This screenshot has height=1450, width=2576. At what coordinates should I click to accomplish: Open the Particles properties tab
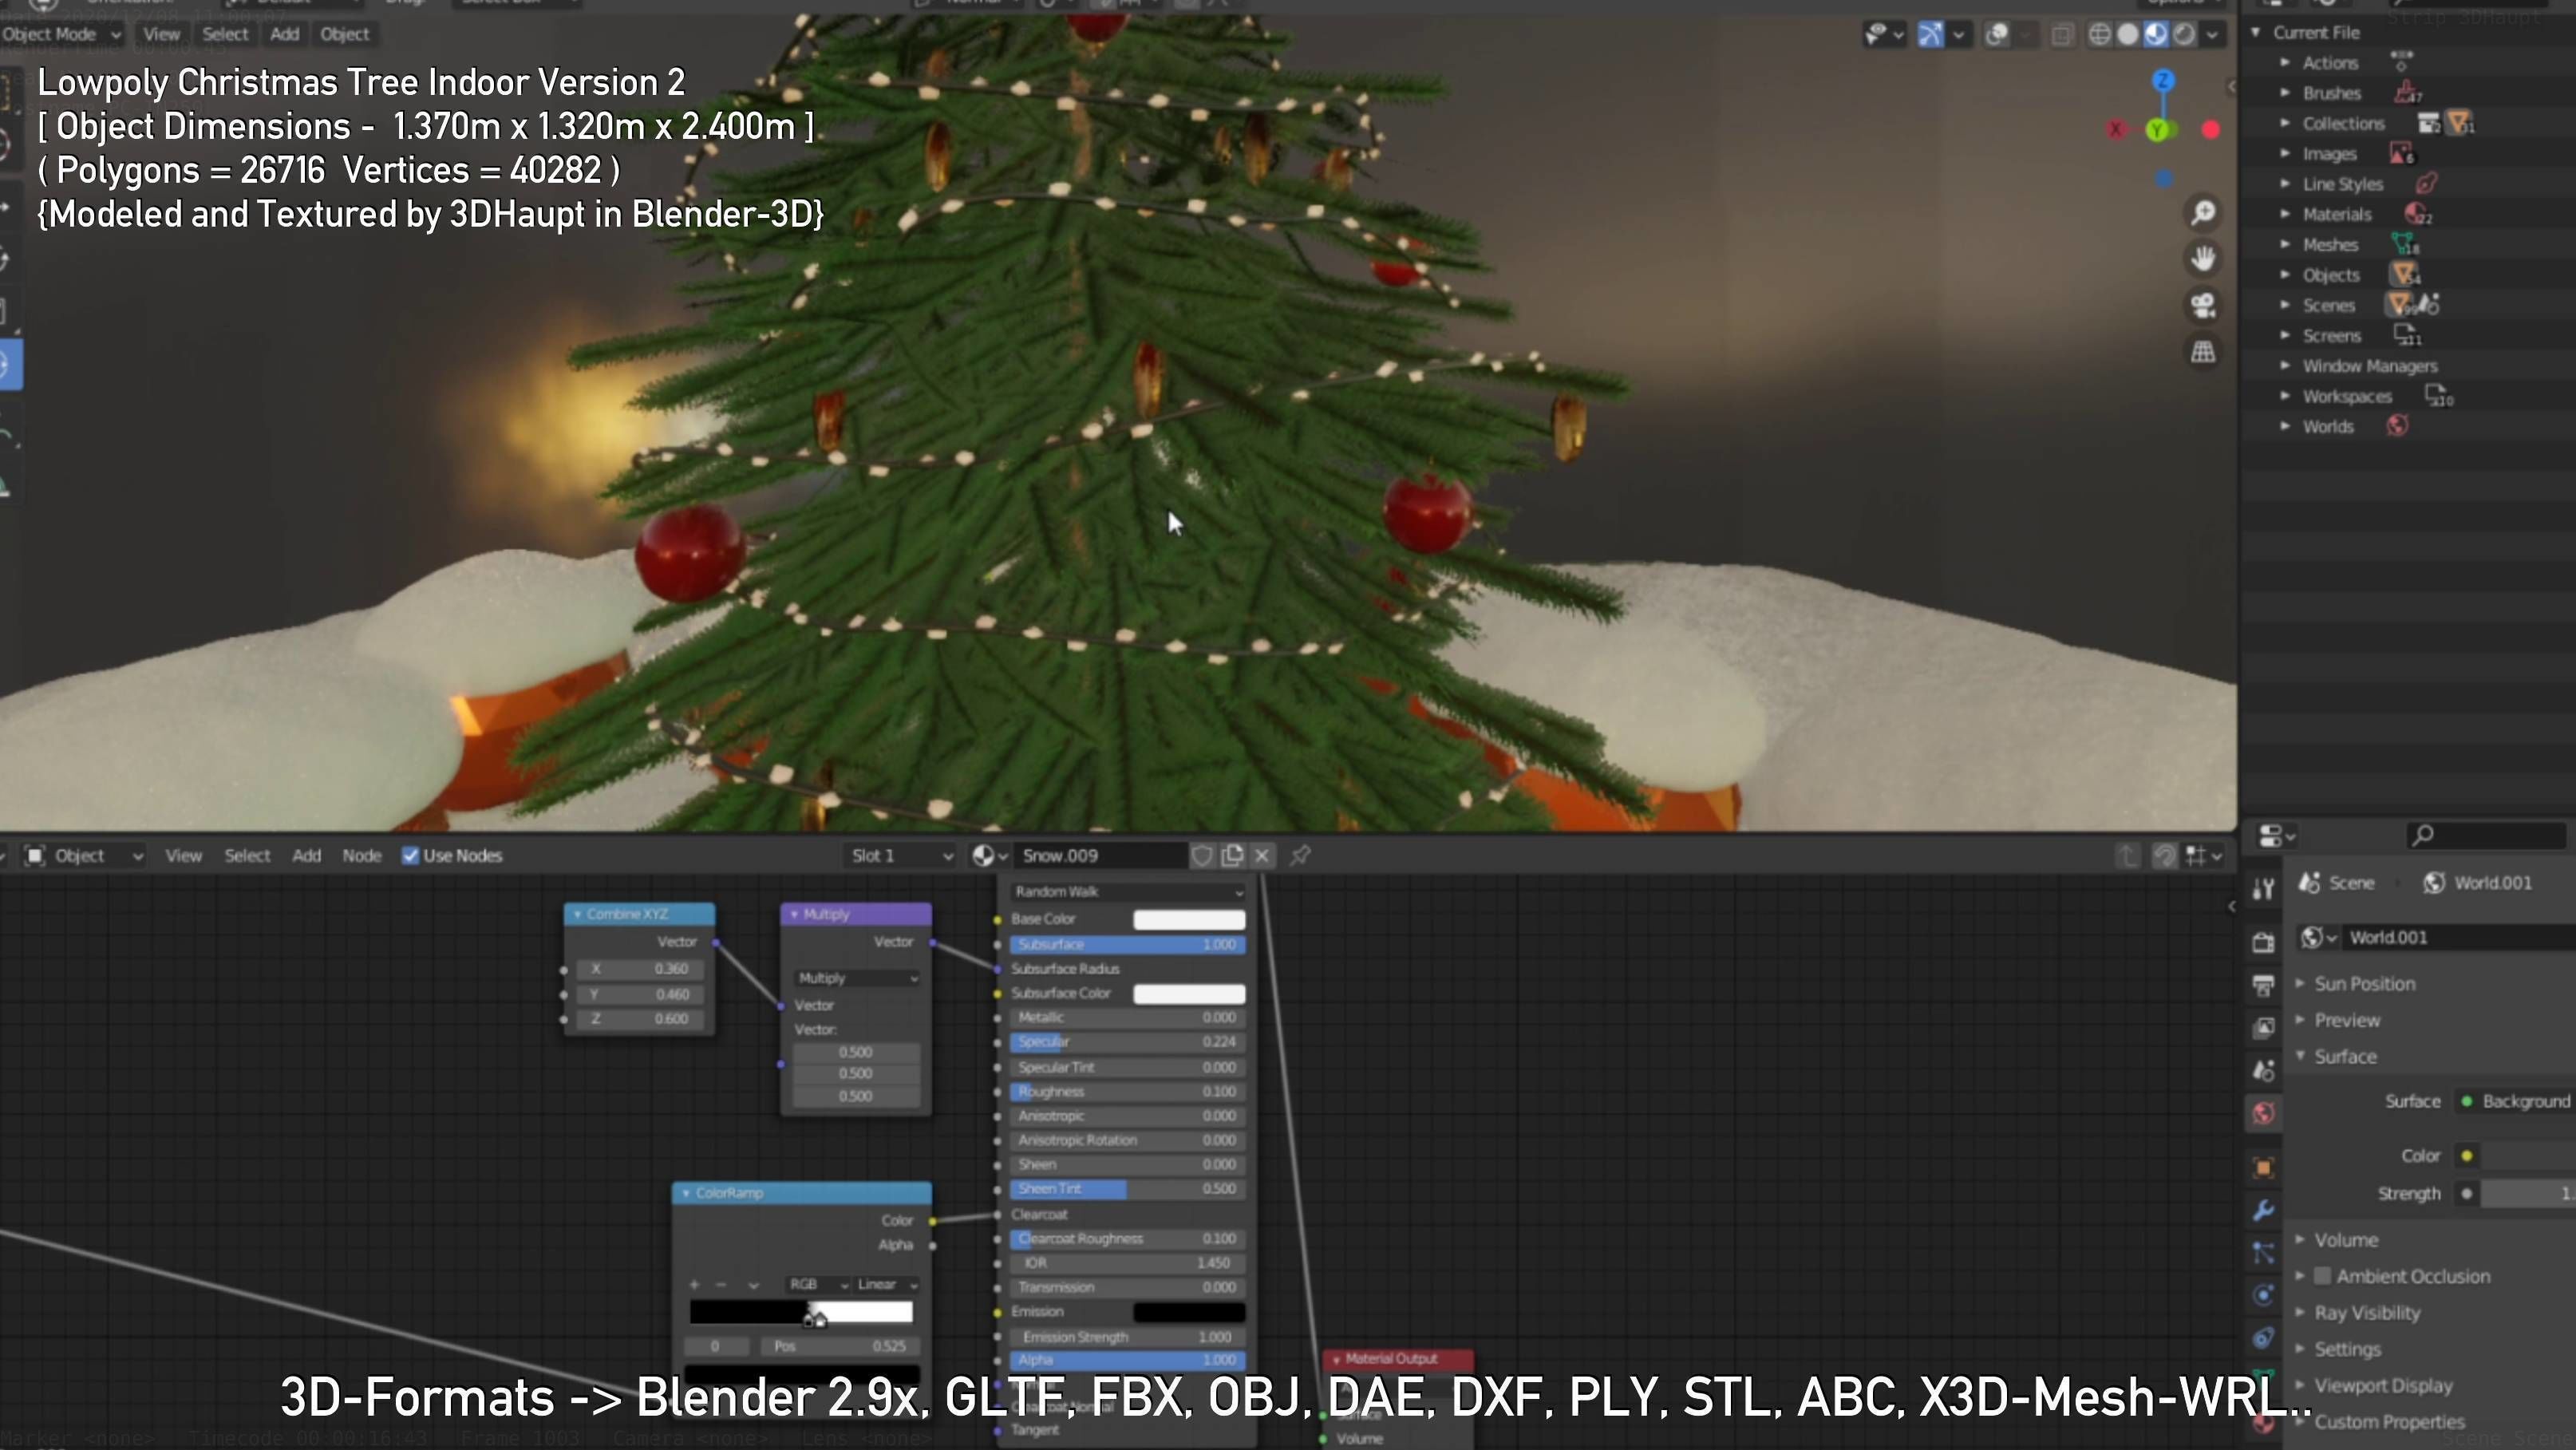click(2263, 1253)
